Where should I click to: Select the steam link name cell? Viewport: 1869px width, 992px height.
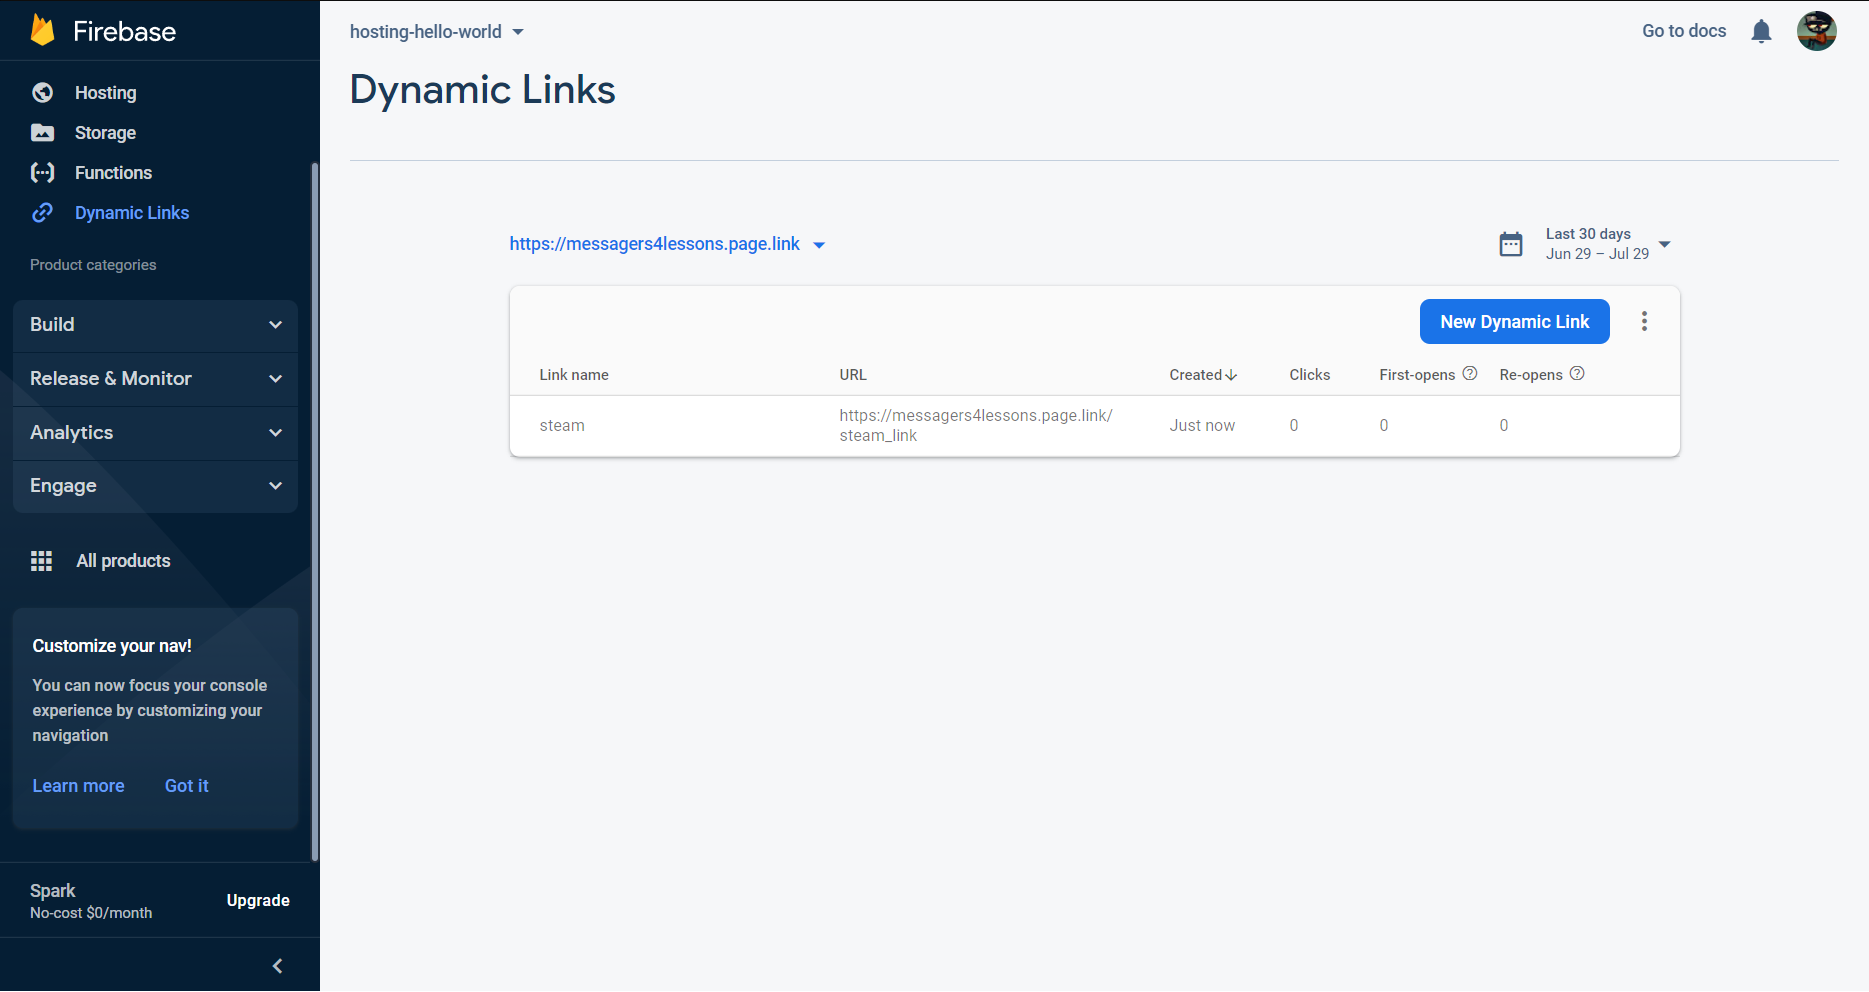(562, 426)
